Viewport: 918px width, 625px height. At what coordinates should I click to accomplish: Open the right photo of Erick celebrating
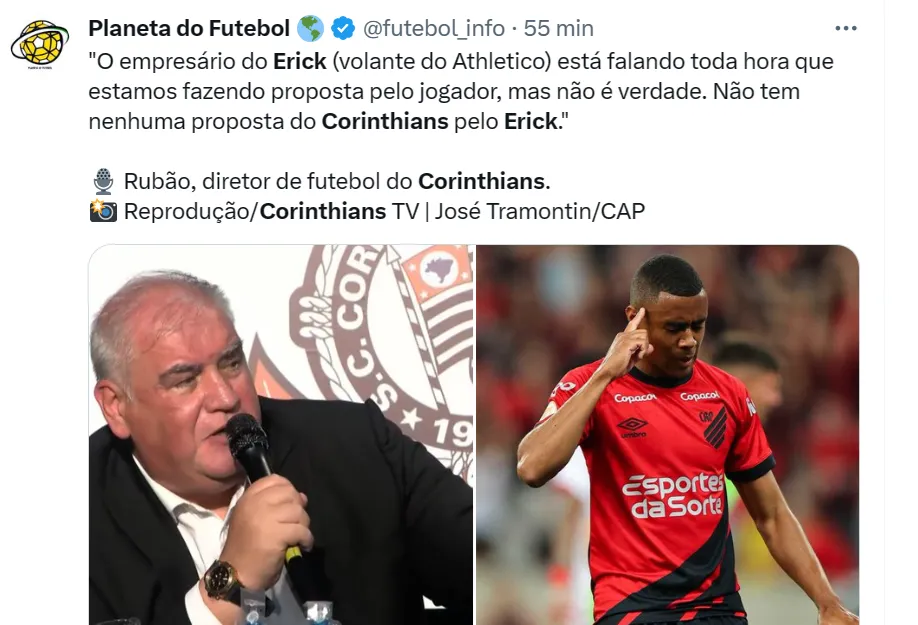coord(667,435)
